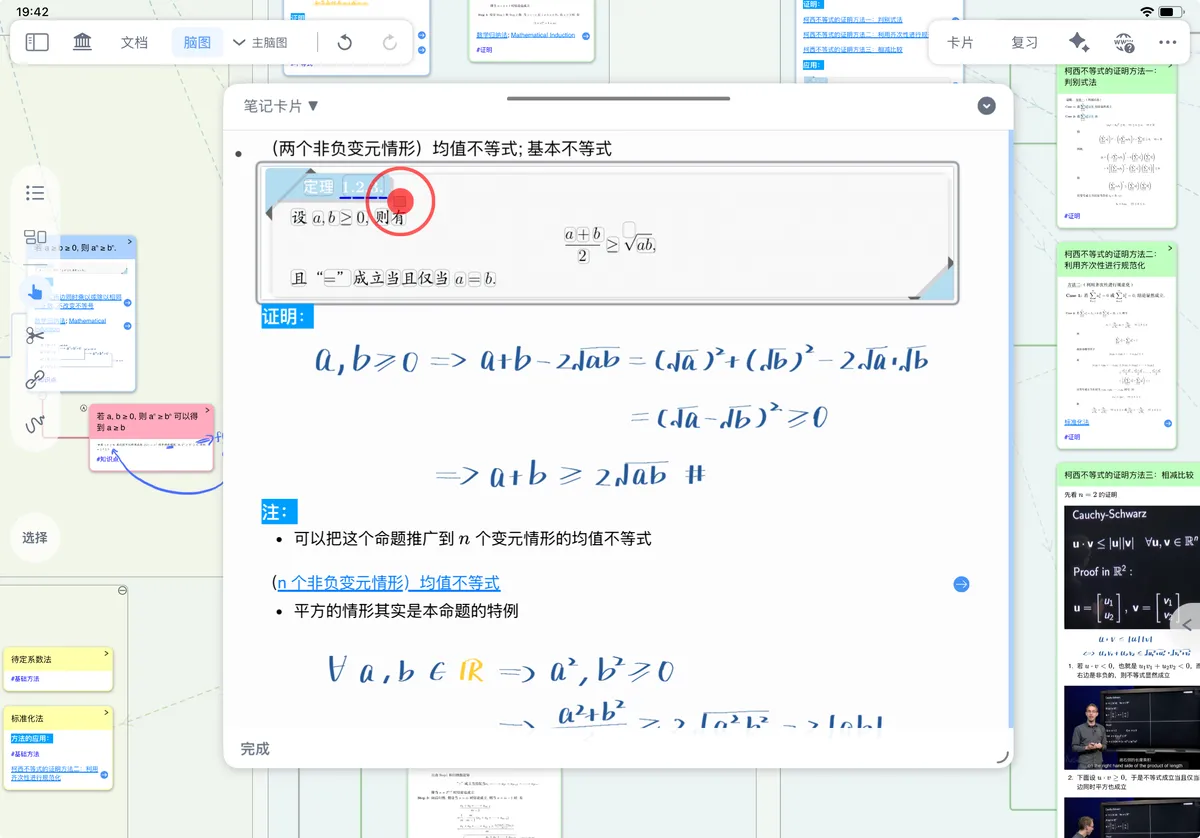Click 方法的应用: label in 标准化法 card
1200x838 pixels.
pos(31,738)
